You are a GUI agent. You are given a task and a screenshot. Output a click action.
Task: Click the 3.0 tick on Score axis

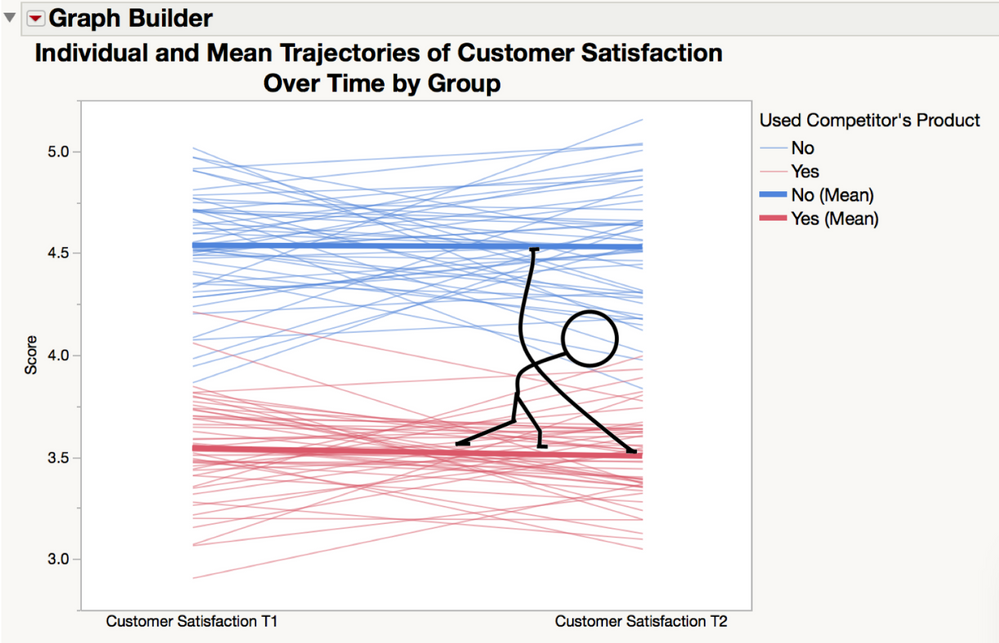click(59, 559)
